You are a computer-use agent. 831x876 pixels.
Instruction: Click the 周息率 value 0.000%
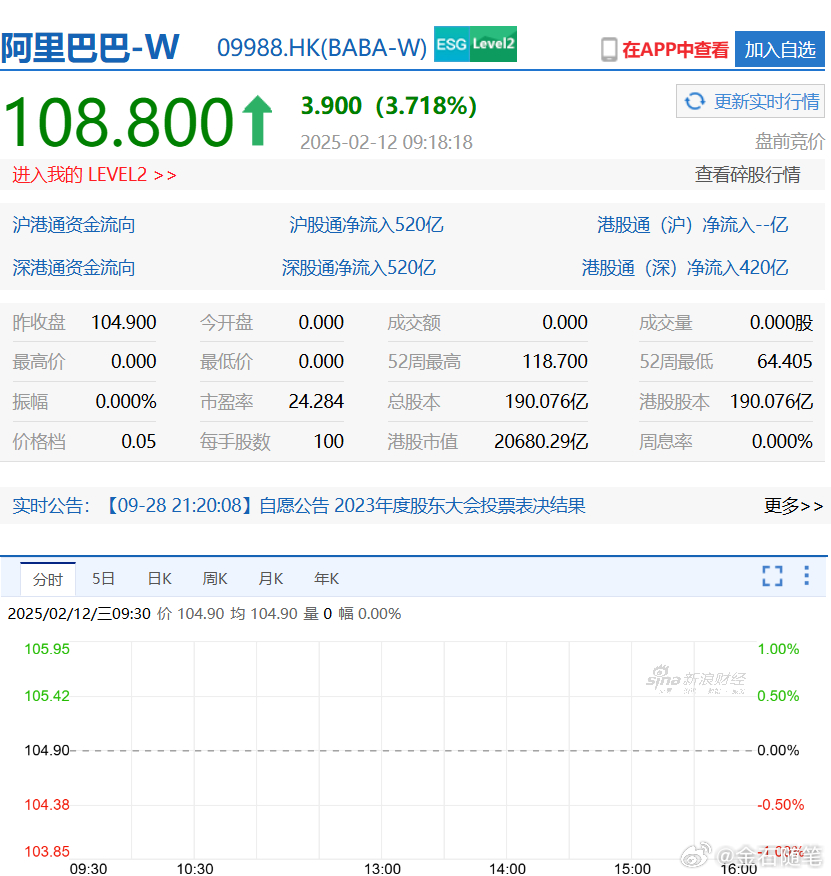(x=782, y=441)
